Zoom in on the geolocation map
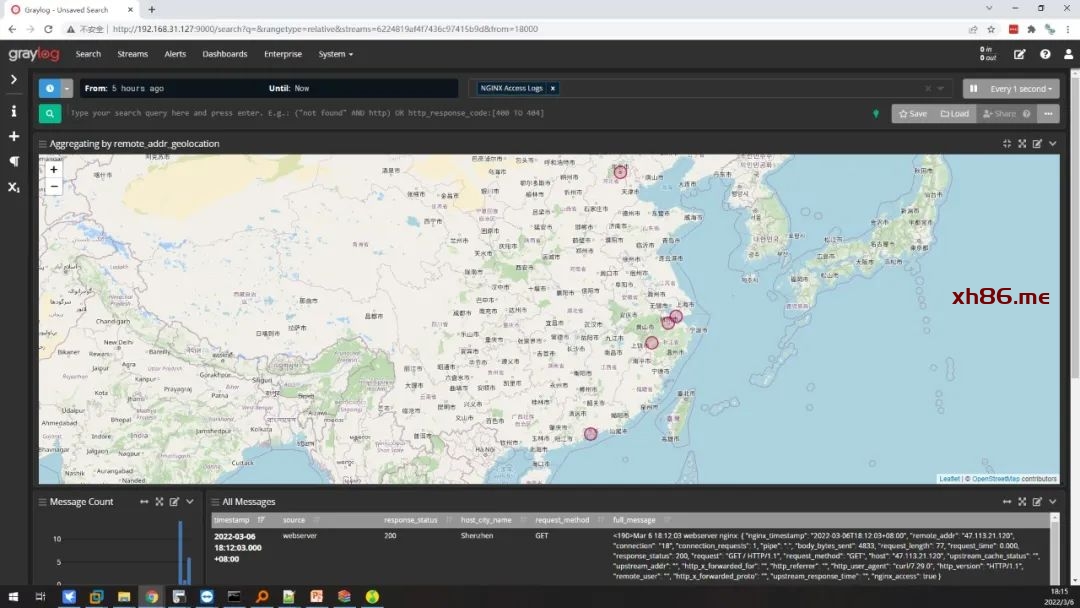This screenshot has width=1080, height=608. [x=54, y=169]
